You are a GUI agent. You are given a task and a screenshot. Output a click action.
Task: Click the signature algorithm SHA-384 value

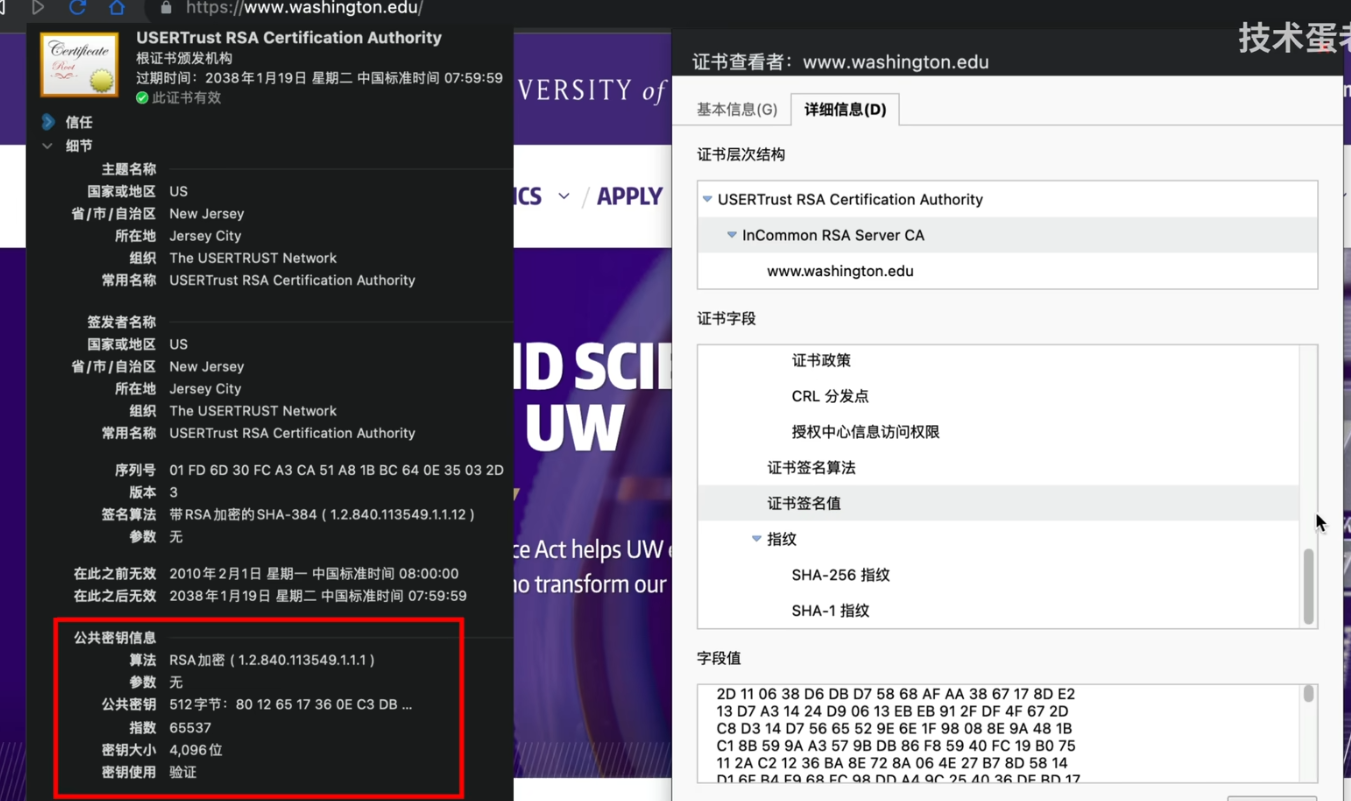[322, 514]
